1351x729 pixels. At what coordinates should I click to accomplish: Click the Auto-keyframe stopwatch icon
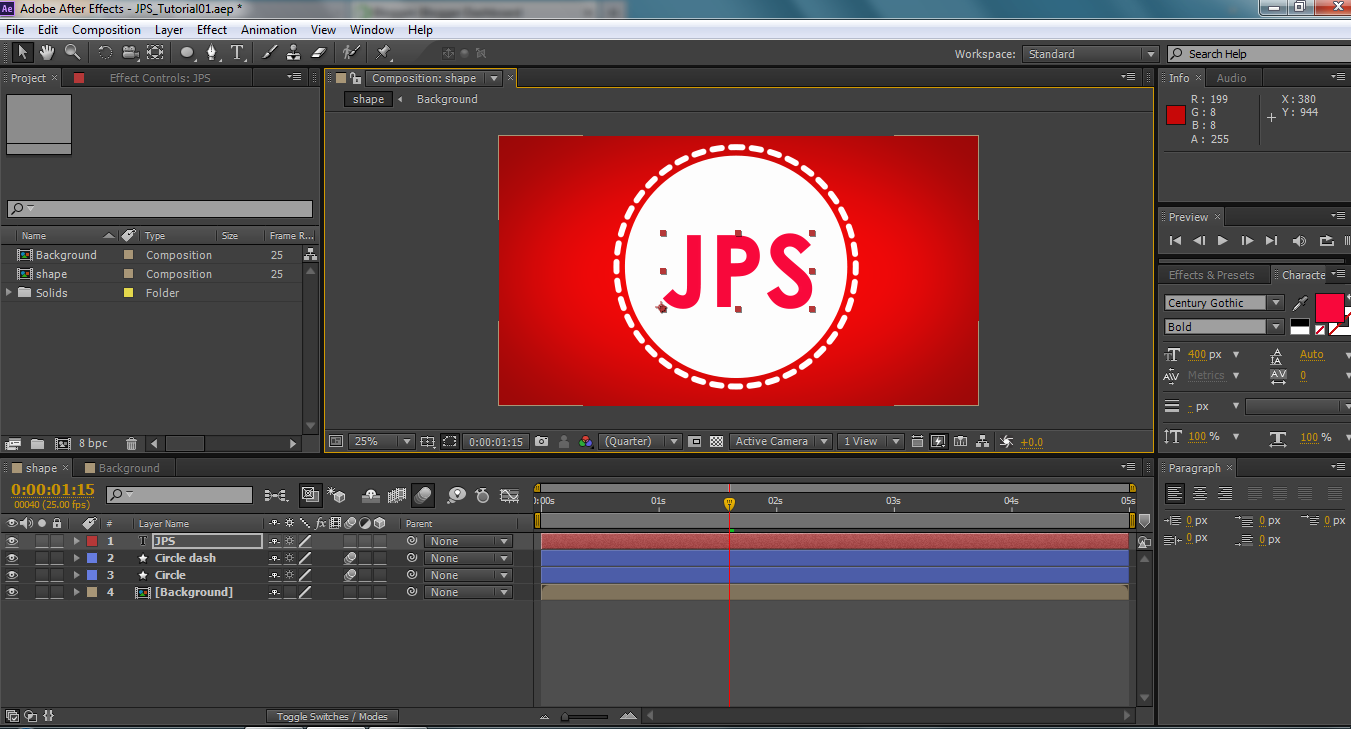[x=482, y=495]
